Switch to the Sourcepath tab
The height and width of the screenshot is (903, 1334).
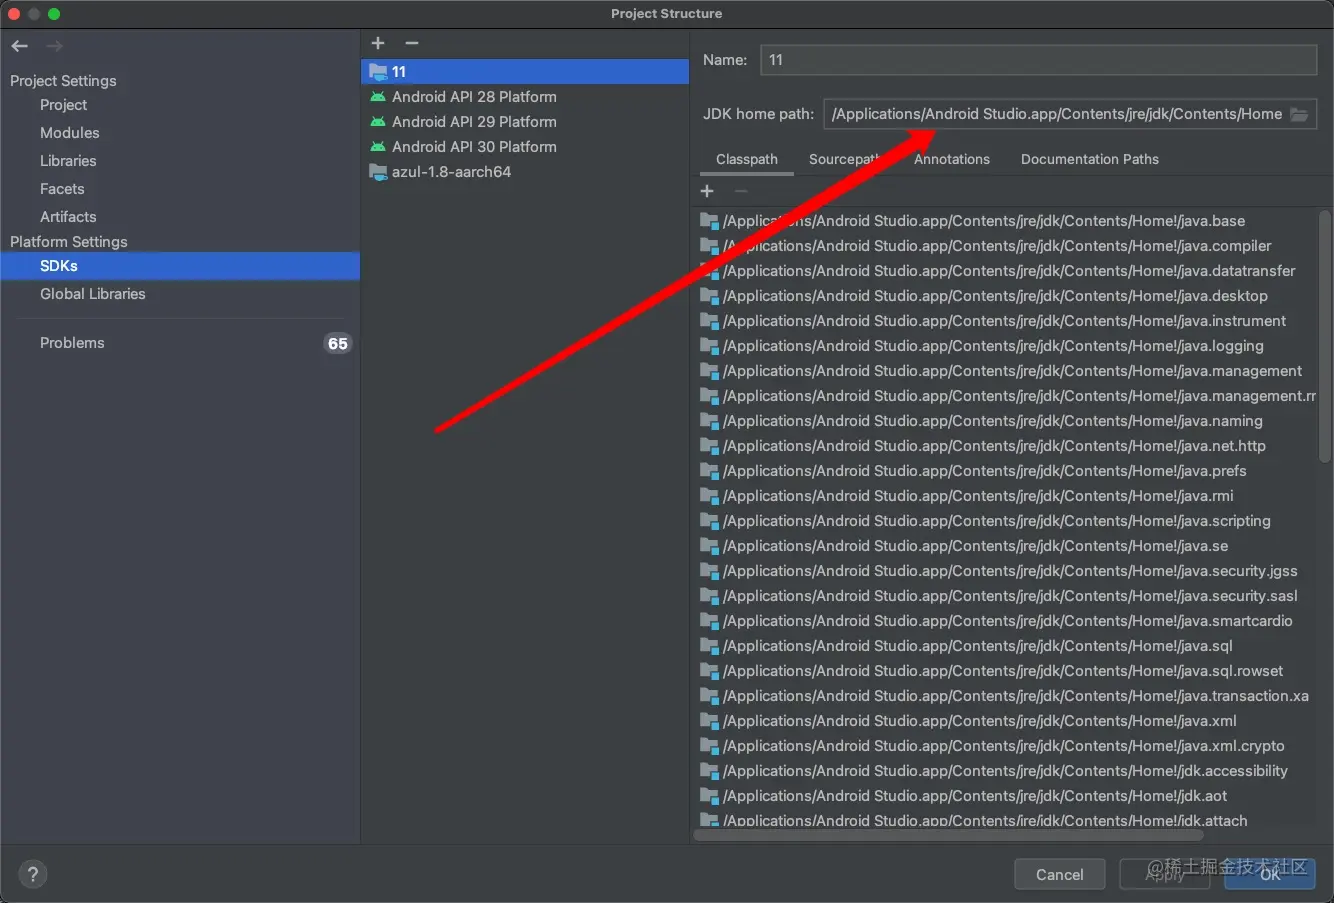point(845,159)
